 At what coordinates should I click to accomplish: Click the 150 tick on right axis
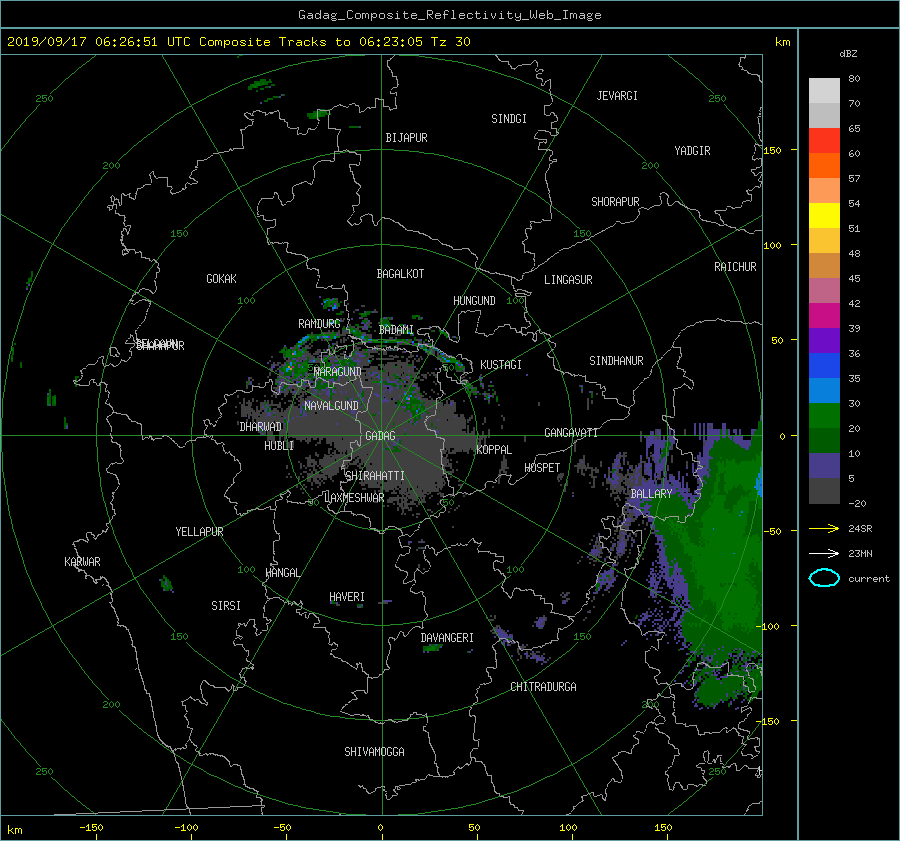tap(773, 150)
